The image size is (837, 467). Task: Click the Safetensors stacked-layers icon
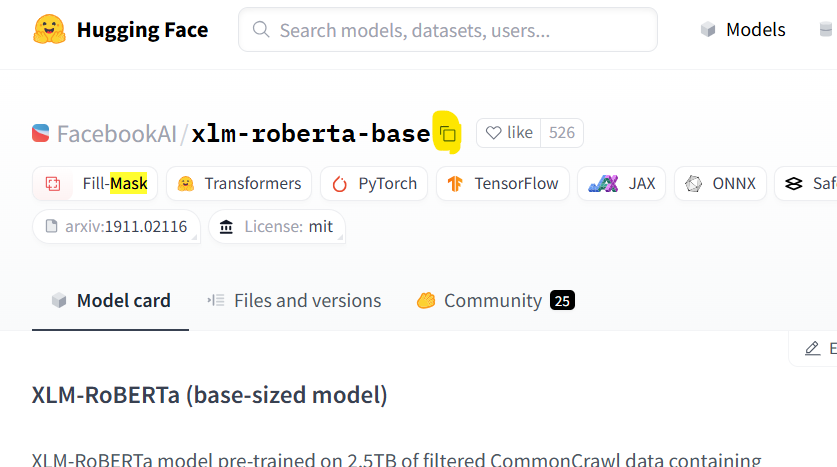[794, 184]
